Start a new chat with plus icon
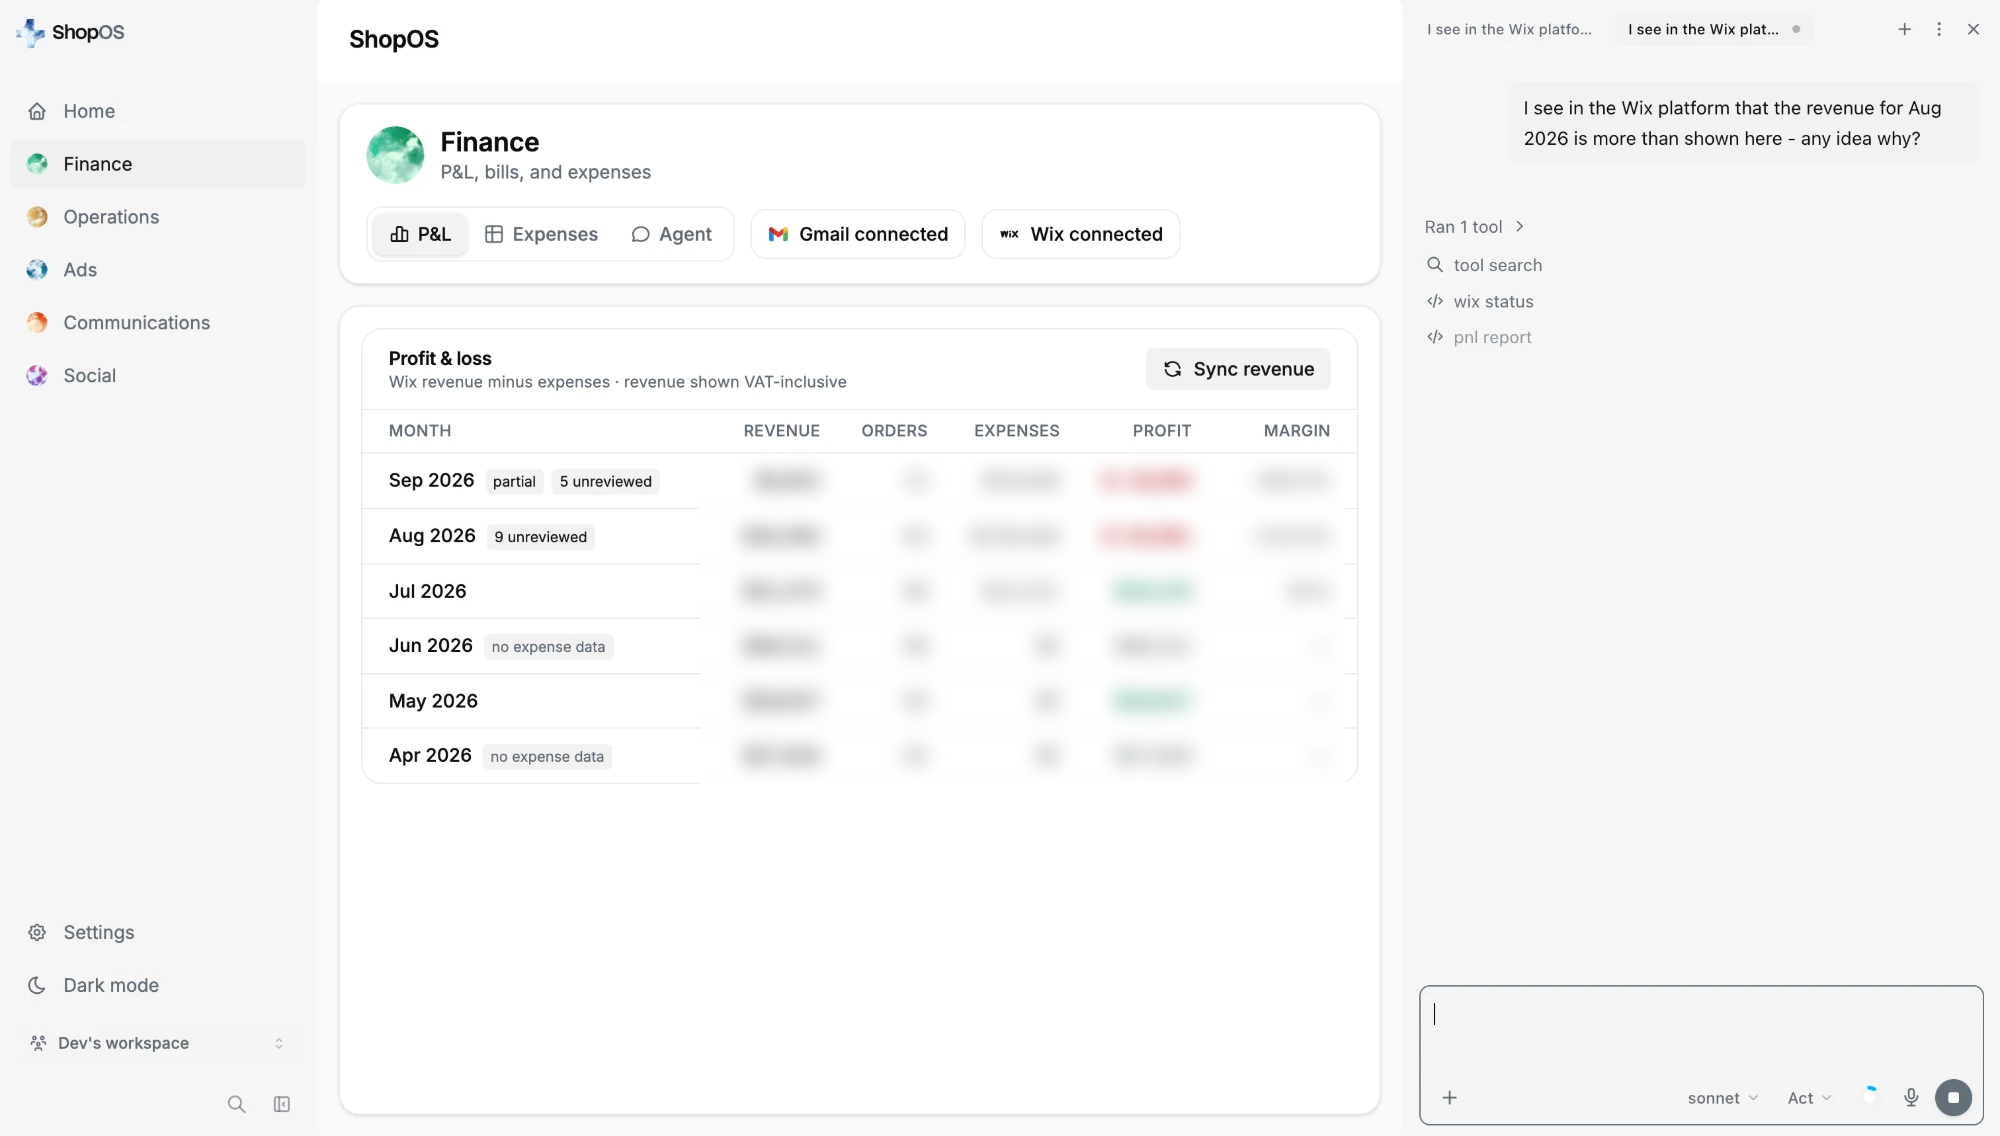 click(1904, 30)
